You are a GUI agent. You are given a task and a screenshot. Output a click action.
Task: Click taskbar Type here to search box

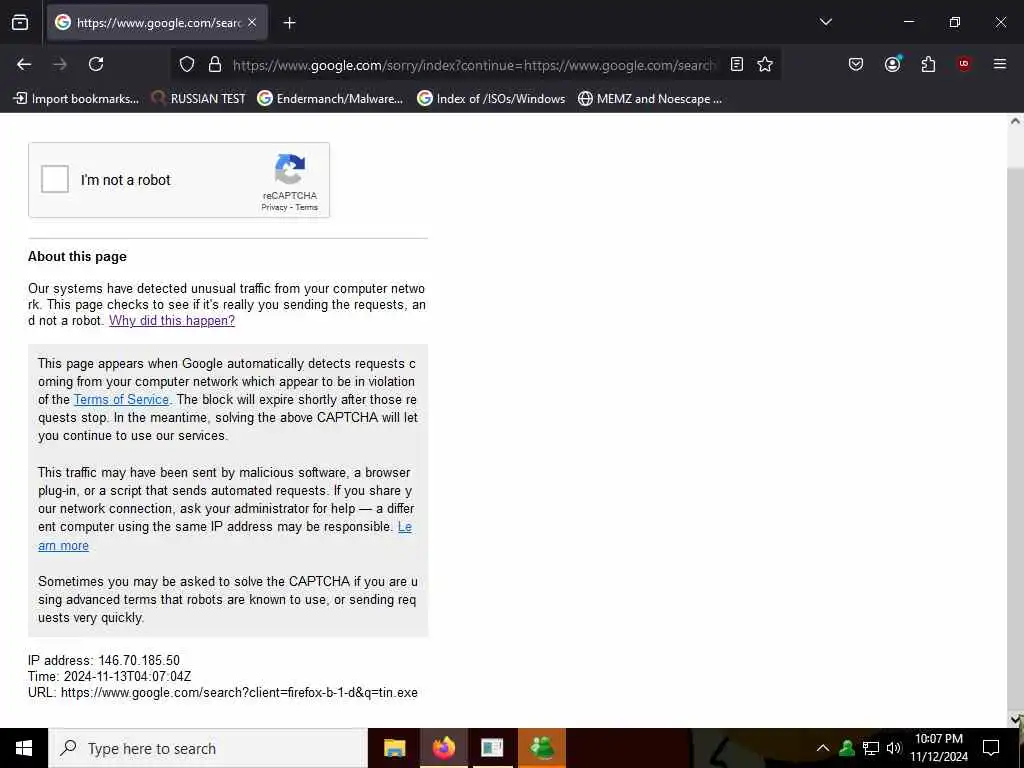click(x=208, y=748)
